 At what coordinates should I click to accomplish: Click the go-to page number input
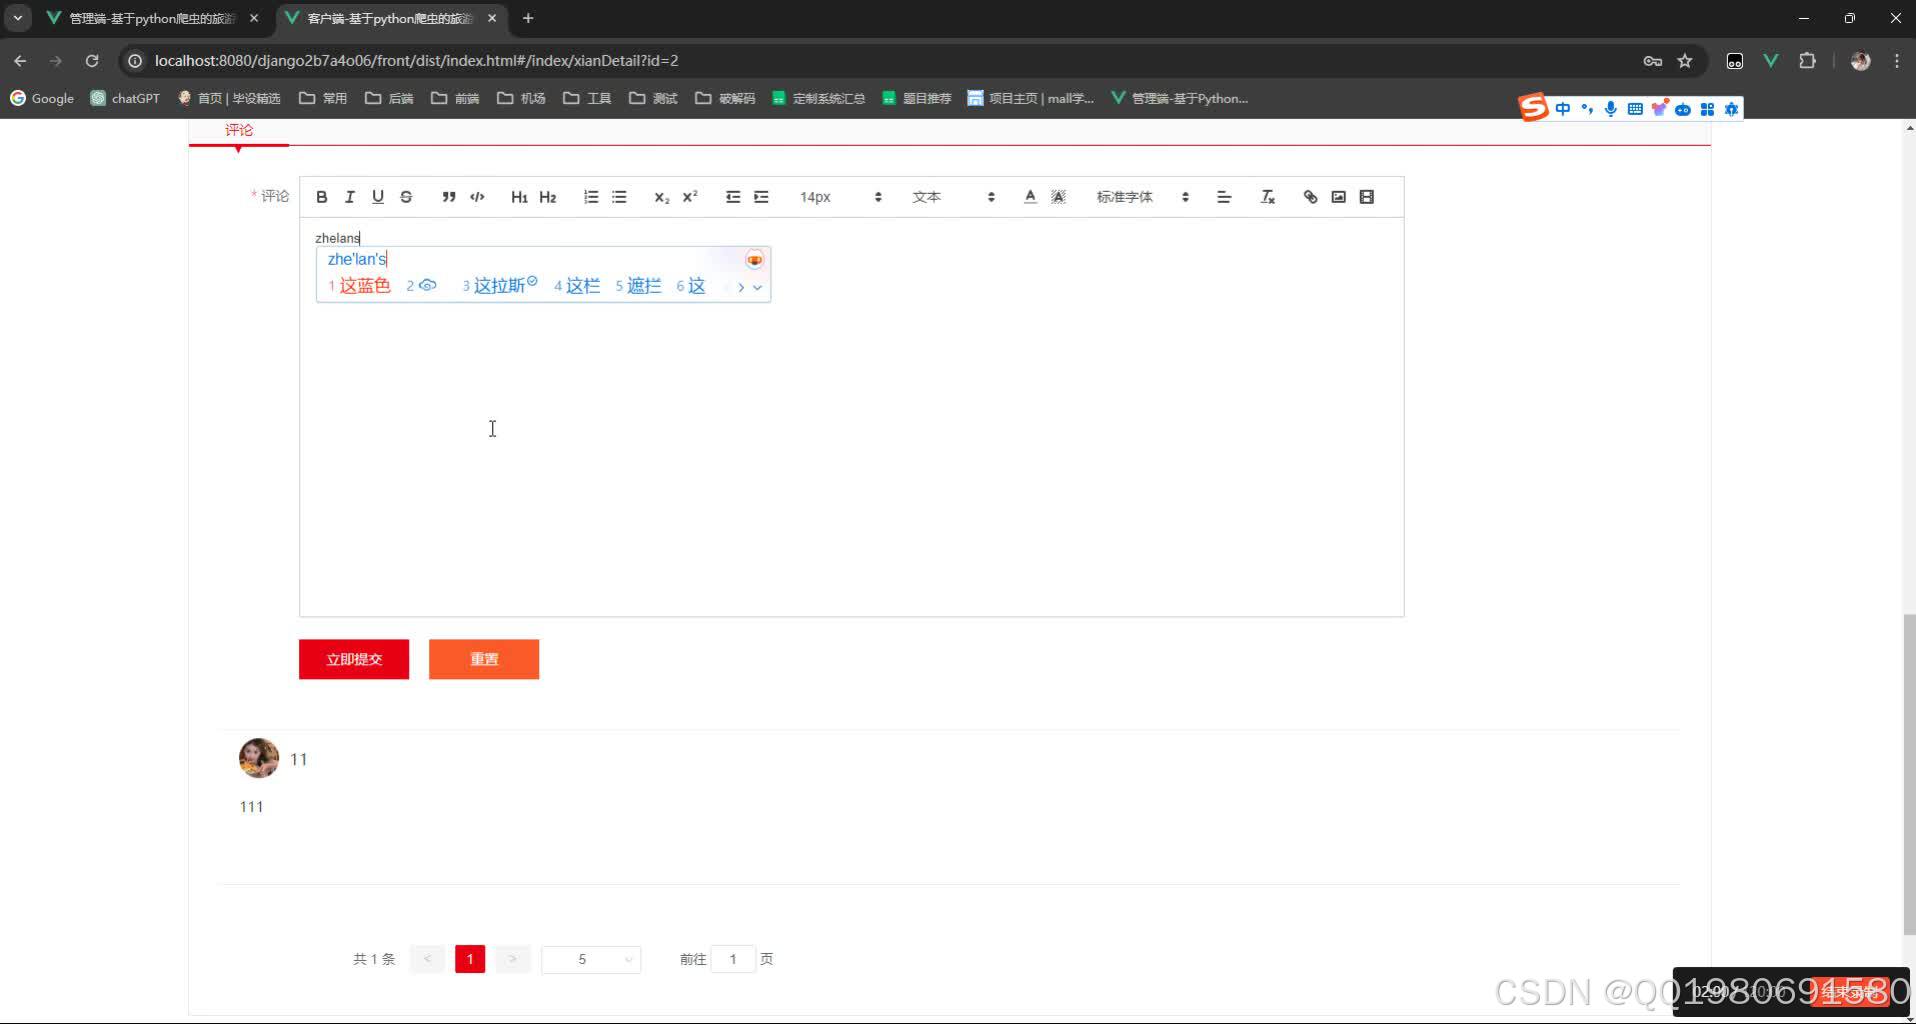[733, 959]
